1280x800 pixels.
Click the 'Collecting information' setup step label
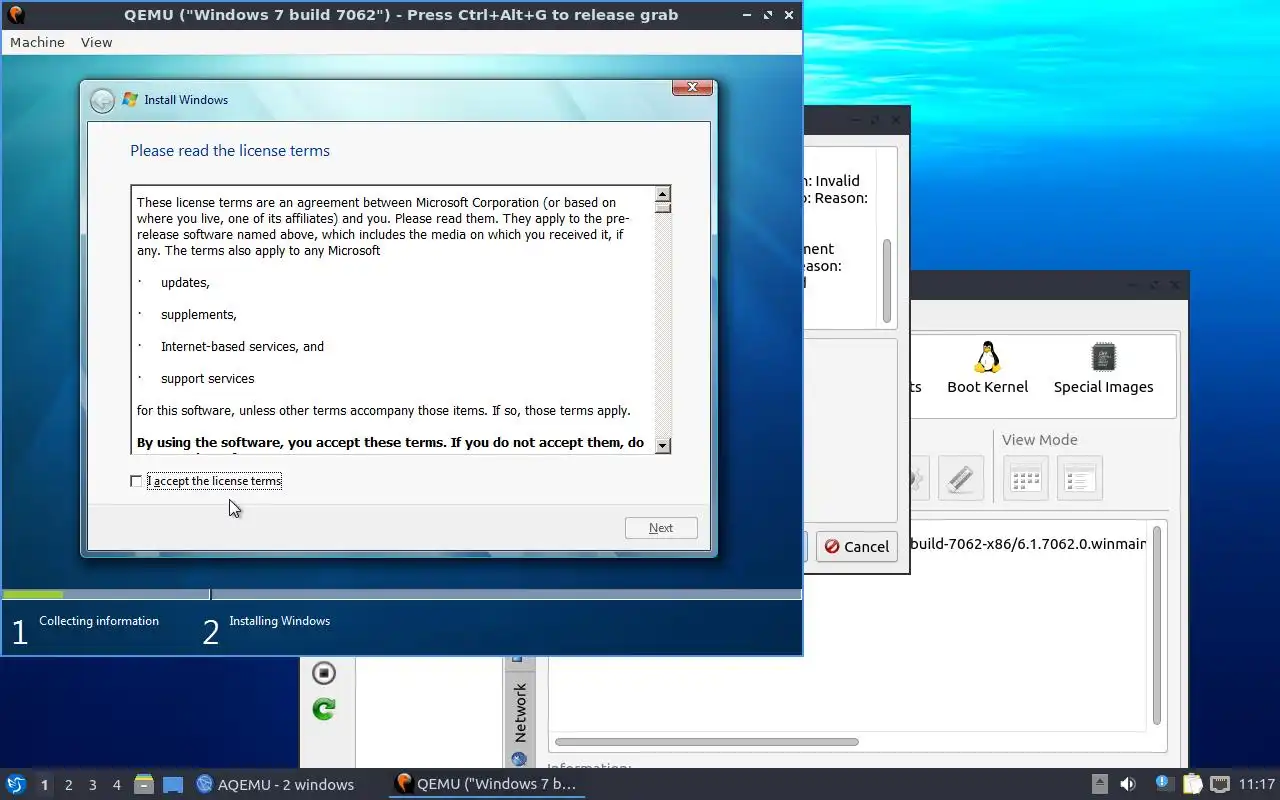[99, 621]
